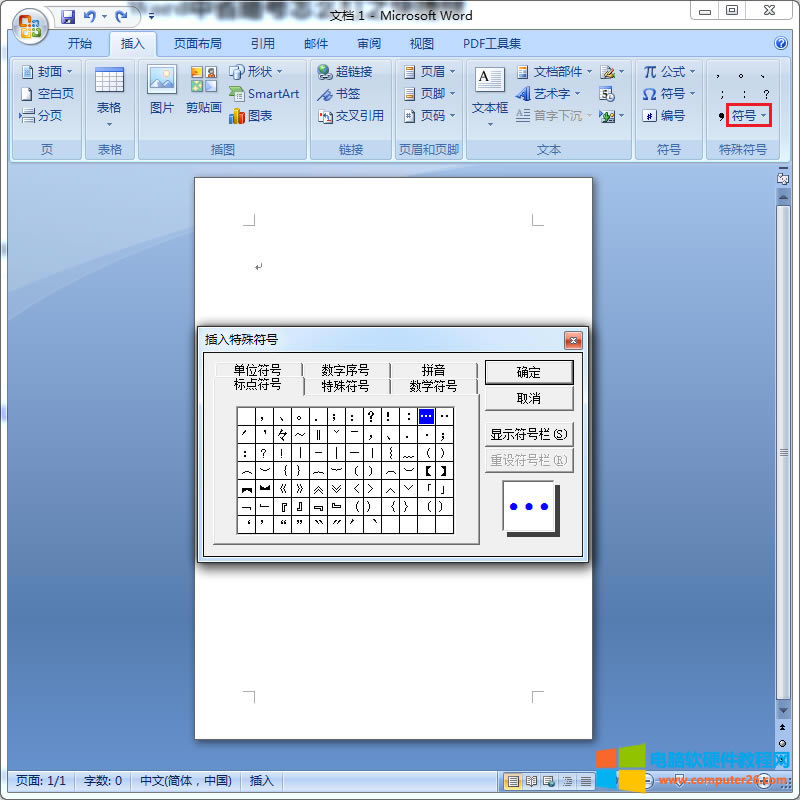The width and height of the screenshot is (800, 800).
Task: Click the Office button logo
Action: [x=30, y=25]
